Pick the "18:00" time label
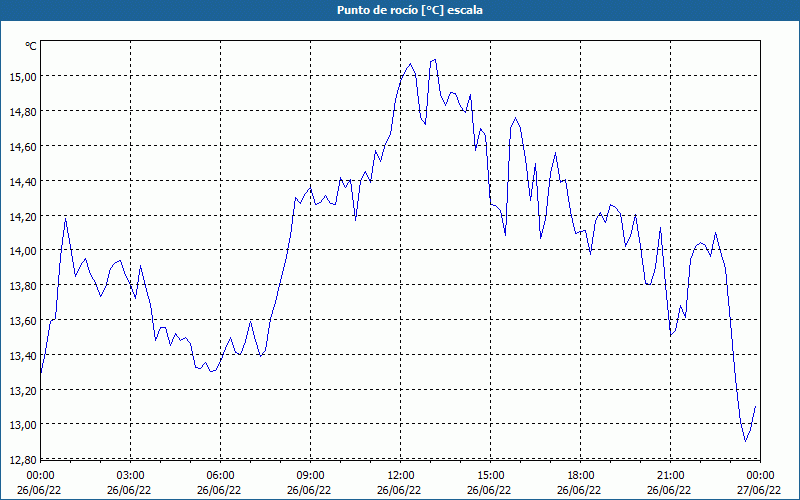 click(x=581, y=476)
